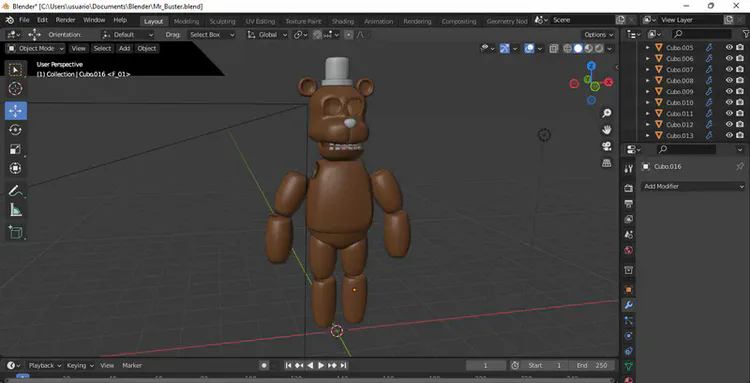Screen dimensions: 750x383
Task: Open the Render menu
Action: (x=66, y=21)
